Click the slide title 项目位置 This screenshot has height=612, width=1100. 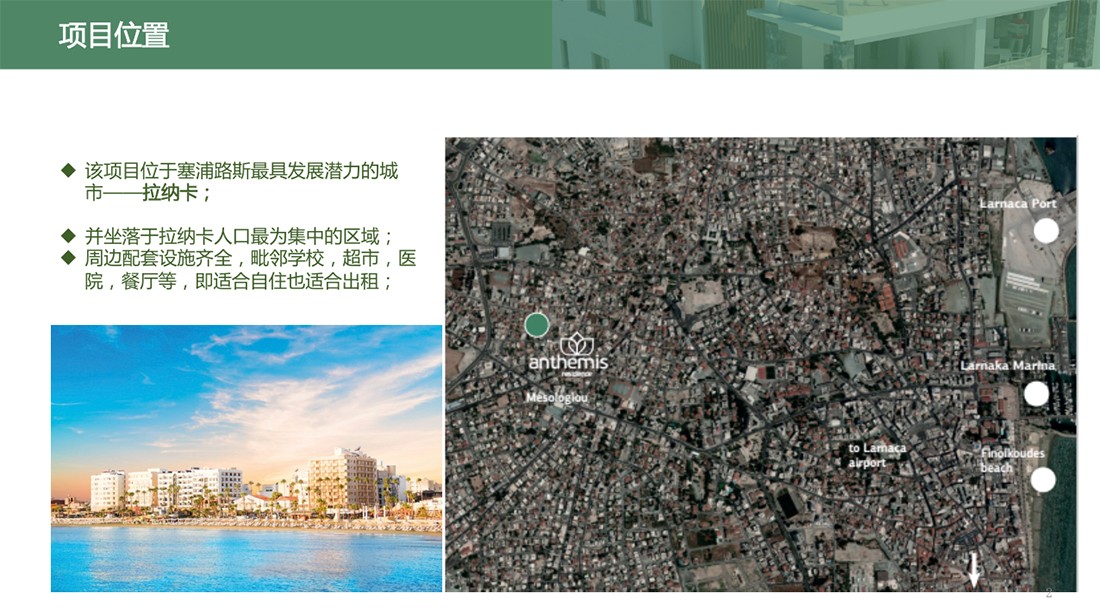[114, 35]
